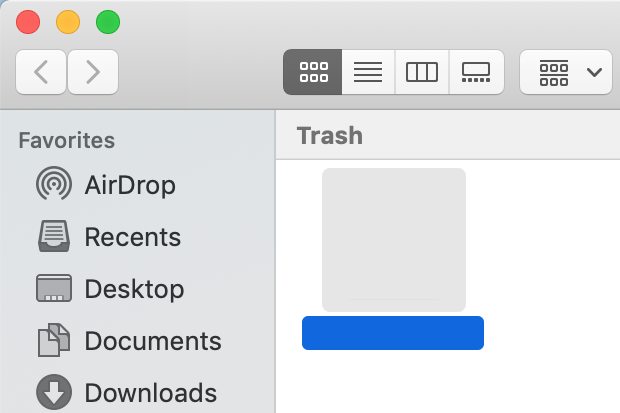Click the Trash location header
Viewport: 620px width, 413px height.
(330, 135)
